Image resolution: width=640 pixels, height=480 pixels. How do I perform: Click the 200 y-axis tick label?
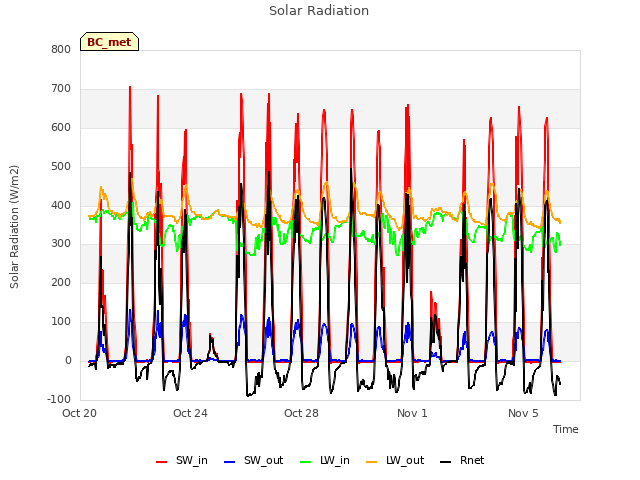pos(61,282)
